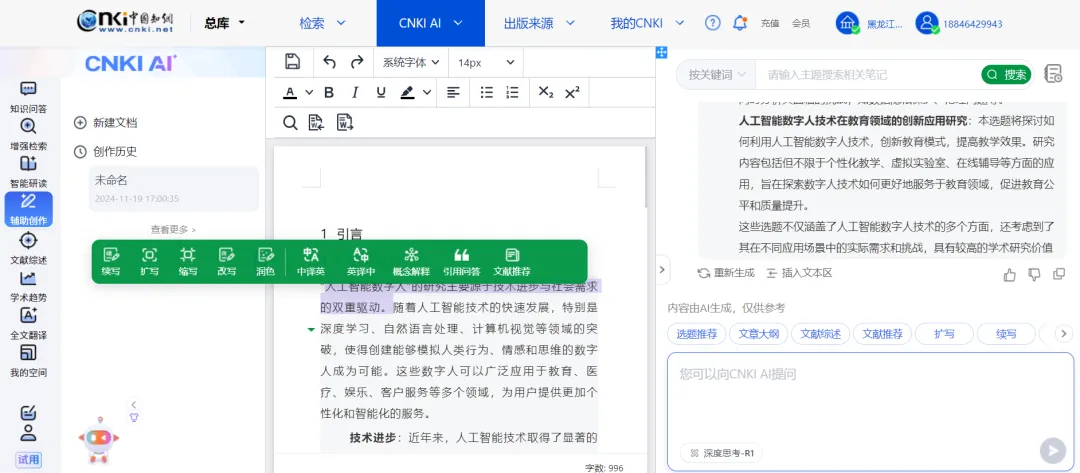Toggle 深度思考-R1 mode
This screenshot has width=1080, height=473.
721,453
